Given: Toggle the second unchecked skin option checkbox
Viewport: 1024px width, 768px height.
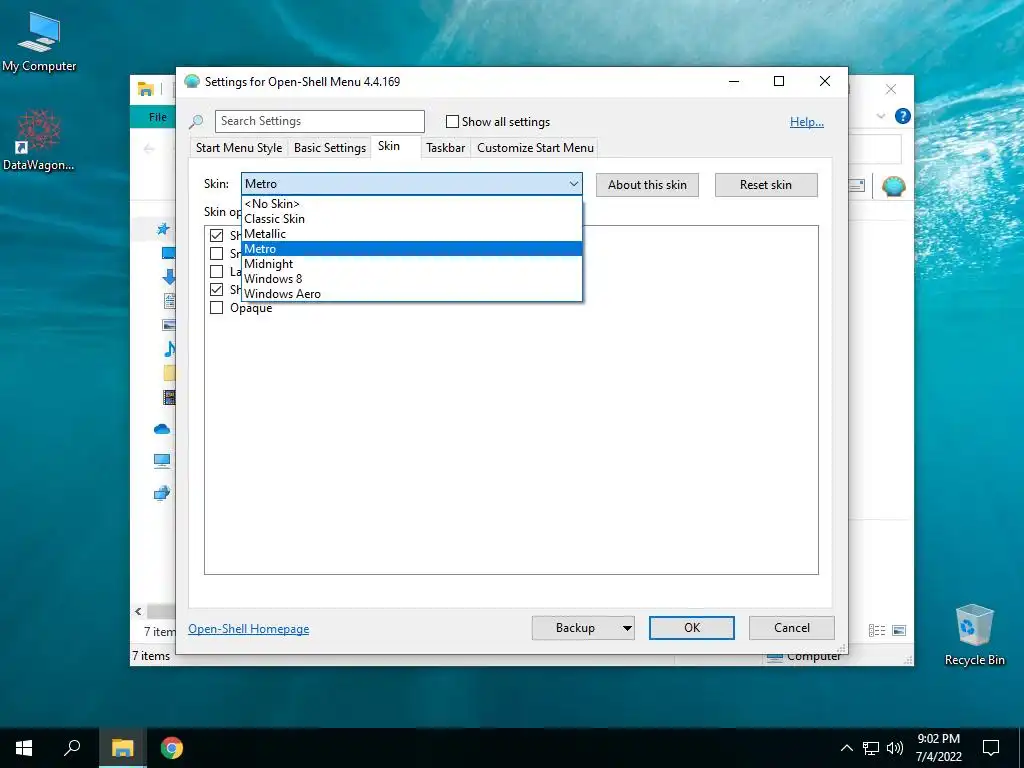Looking at the screenshot, I should point(216,253).
